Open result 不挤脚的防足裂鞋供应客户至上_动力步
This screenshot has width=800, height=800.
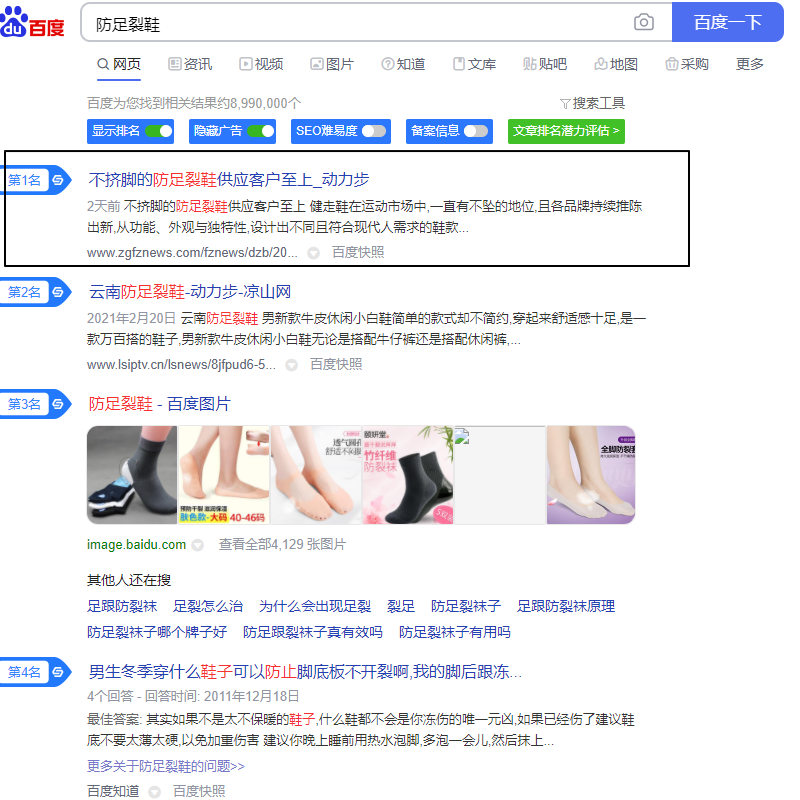(229, 180)
